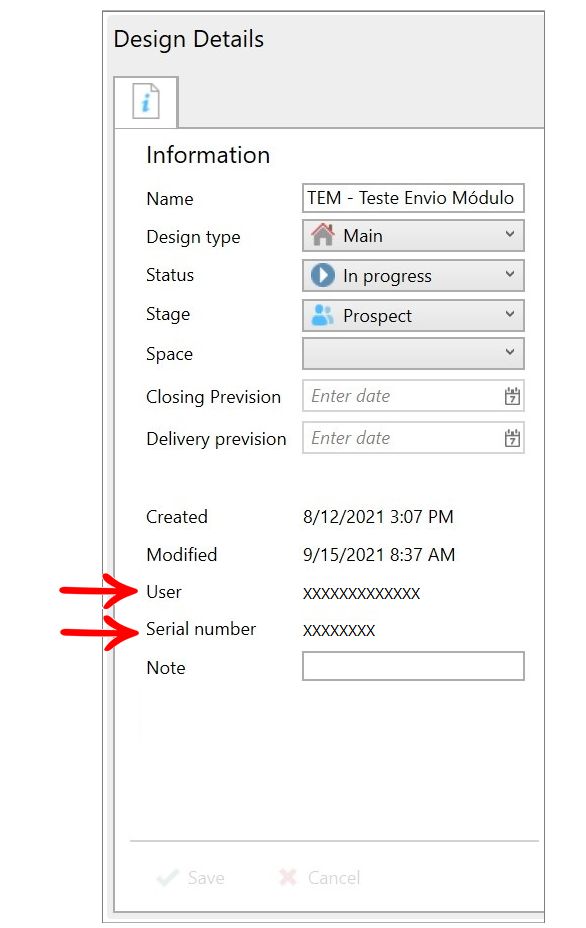
Task: Click the Cancel button label
Action: (x=334, y=878)
